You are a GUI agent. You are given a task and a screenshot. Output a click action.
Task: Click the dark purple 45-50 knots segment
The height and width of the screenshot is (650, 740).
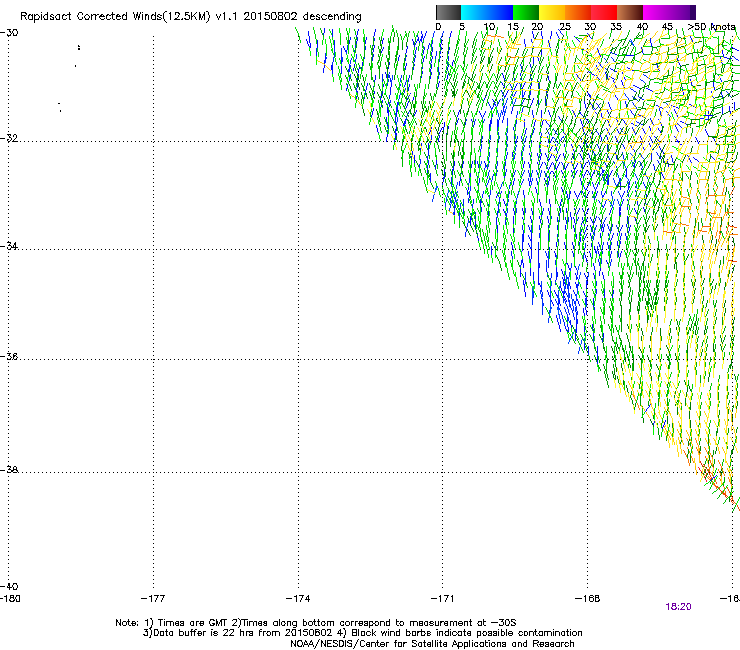point(682,12)
